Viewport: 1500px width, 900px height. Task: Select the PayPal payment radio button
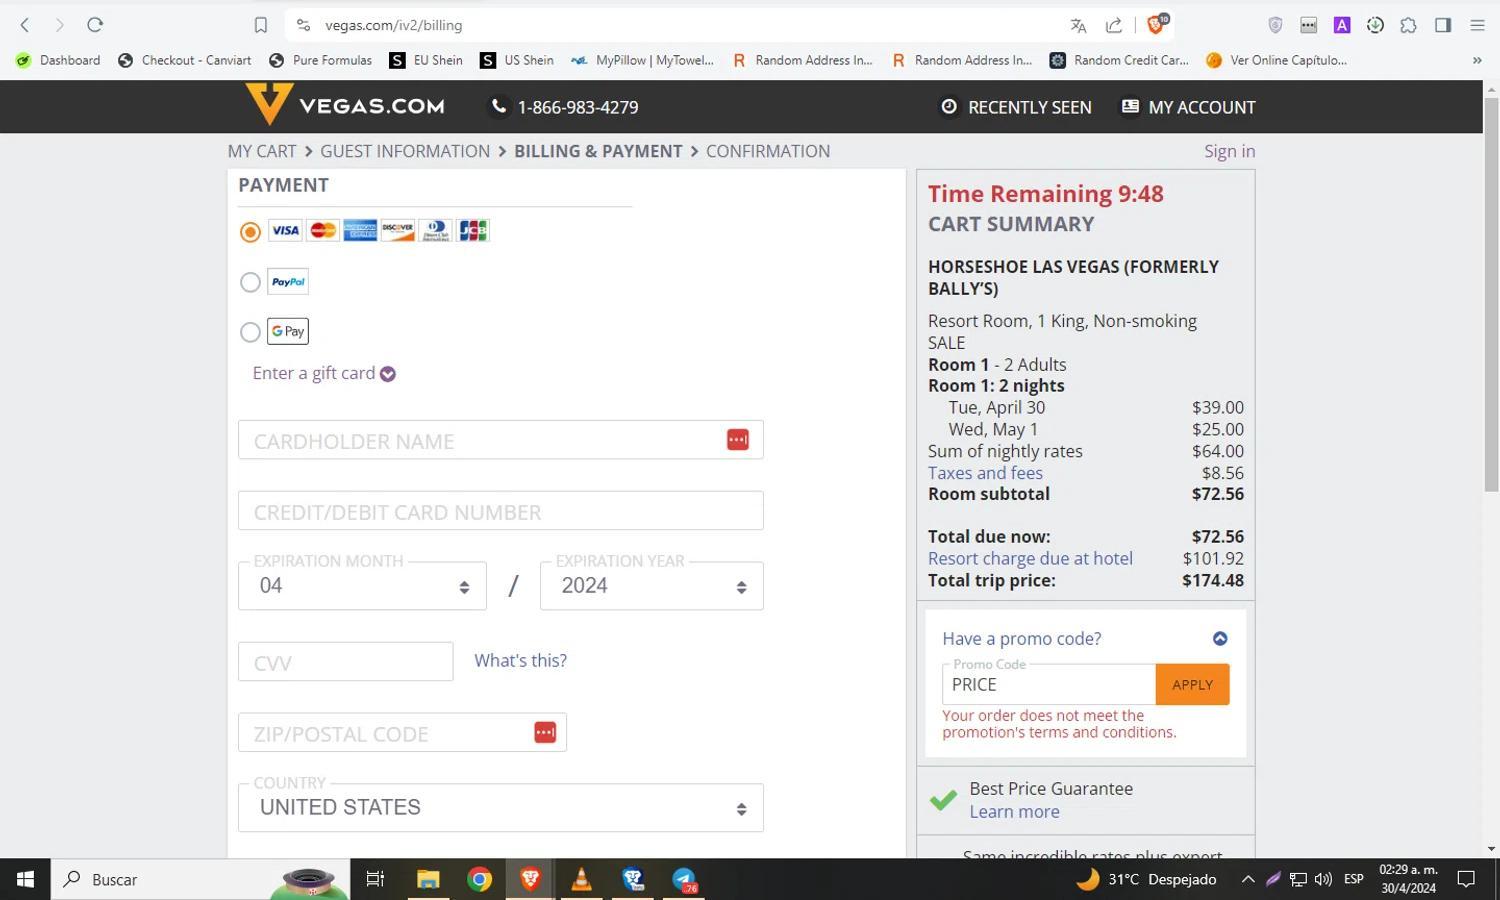click(250, 282)
